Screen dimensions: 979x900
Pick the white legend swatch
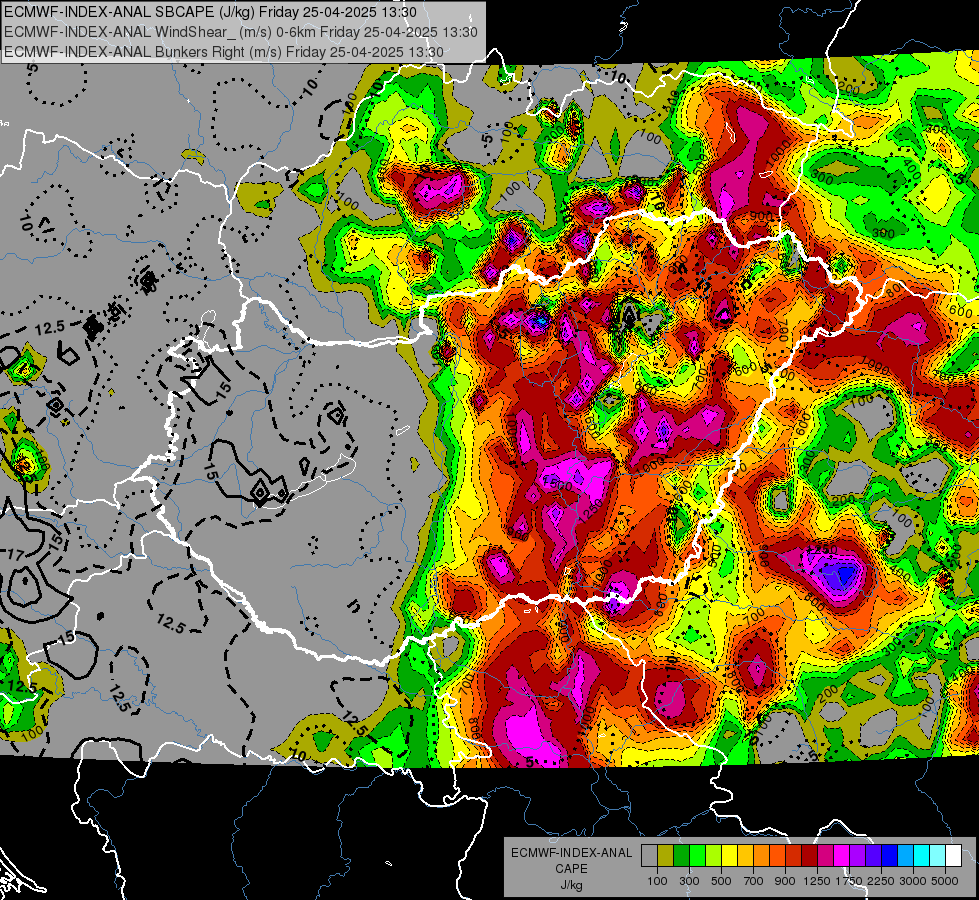(x=953, y=856)
